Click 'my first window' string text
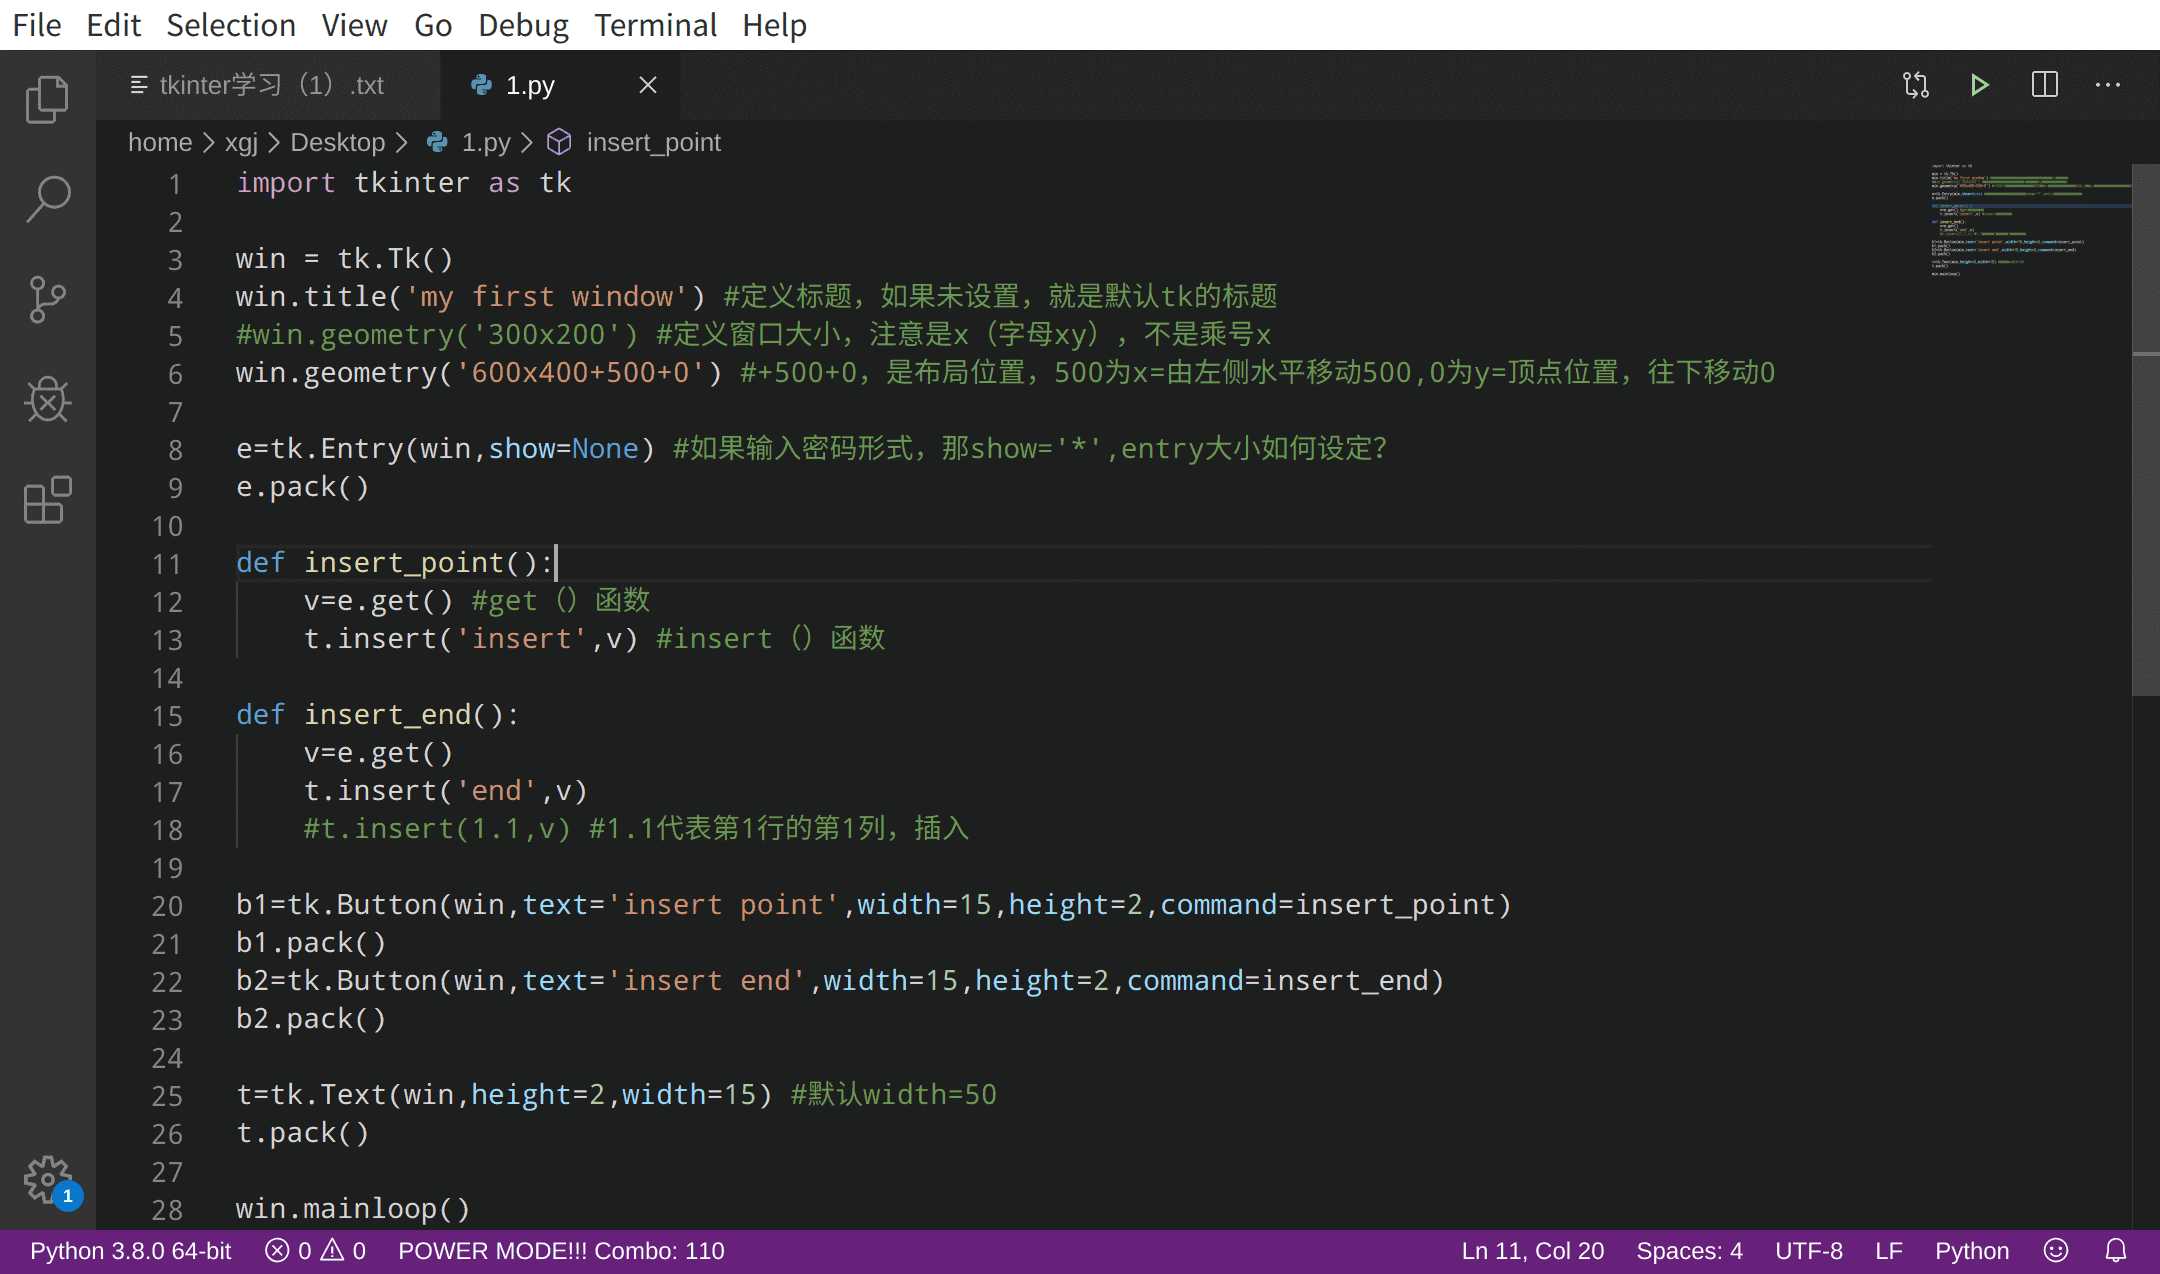Image resolution: width=2160 pixels, height=1274 pixels. [x=546, y=297]
